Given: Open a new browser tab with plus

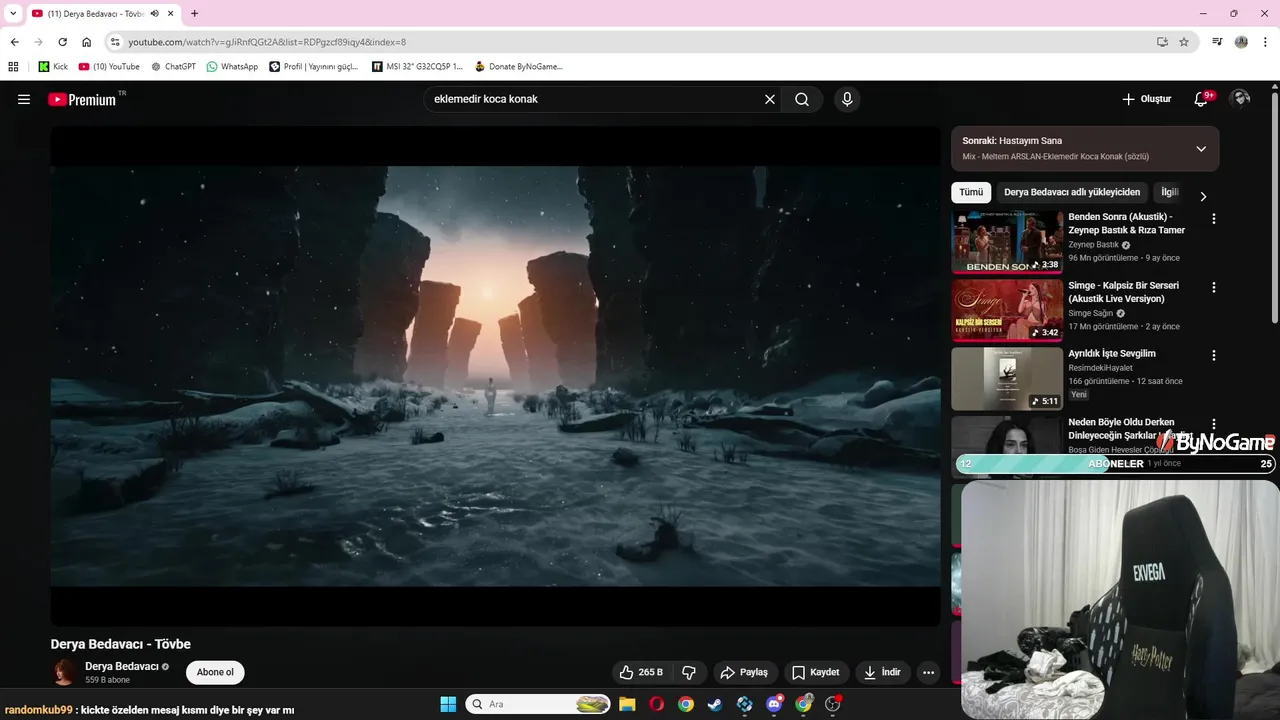Looking at the screenshot, I should tap(194, 13).
